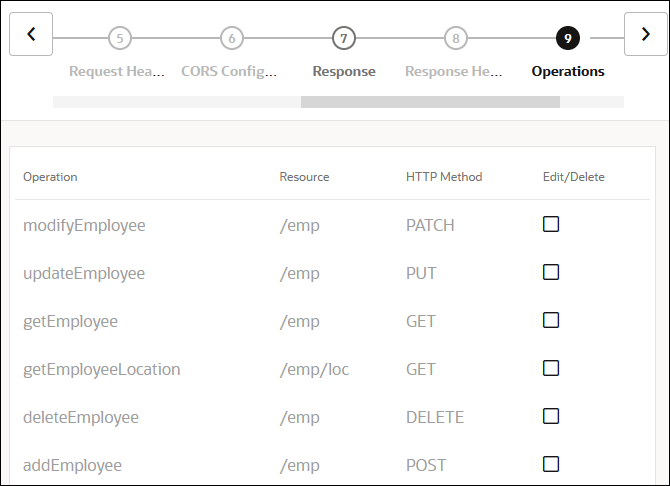Check the modifyEmployee edit/delete checkbox
670x486 pixels.
pyautogui.click(x=551, y=224)
